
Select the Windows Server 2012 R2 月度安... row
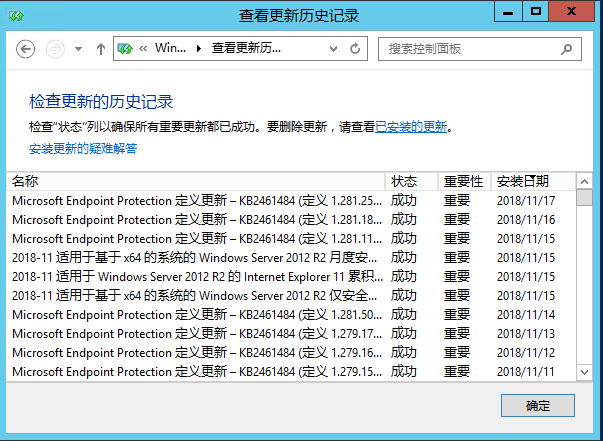pyautogui.click(x=291, y=258)
